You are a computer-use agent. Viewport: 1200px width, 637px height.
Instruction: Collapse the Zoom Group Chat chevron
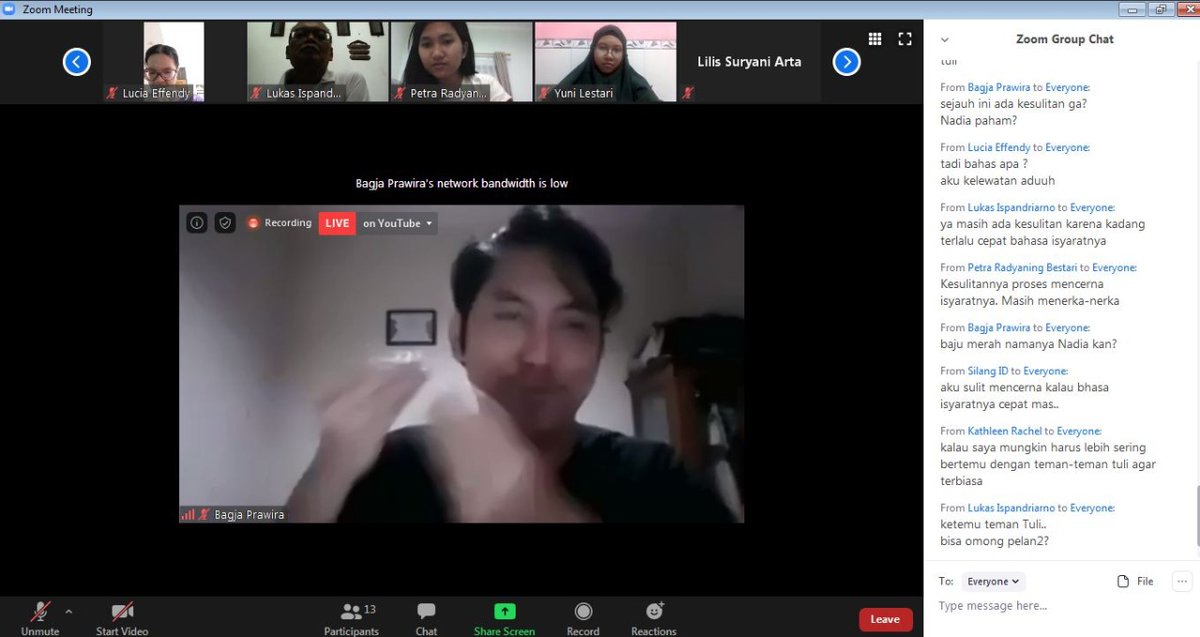tap(945, 40)
